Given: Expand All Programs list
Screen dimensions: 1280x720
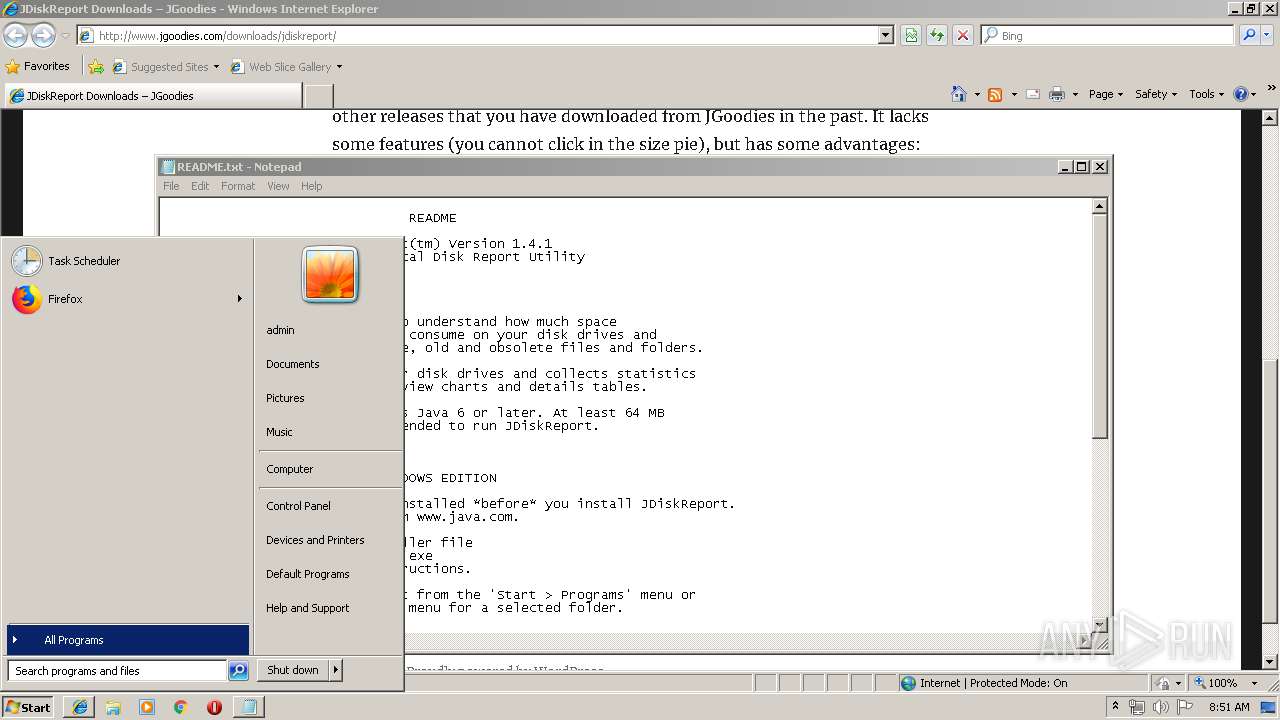Looking at the screenshot, I should (127, 640).
